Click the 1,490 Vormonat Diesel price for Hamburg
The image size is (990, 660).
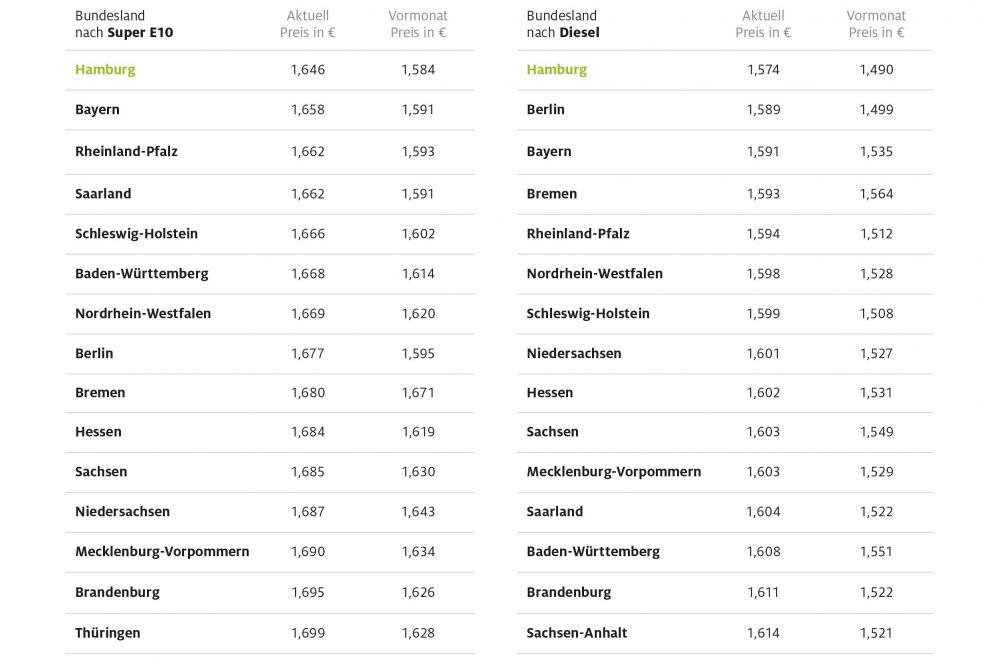pyautogui.click(x=876, y=70)
